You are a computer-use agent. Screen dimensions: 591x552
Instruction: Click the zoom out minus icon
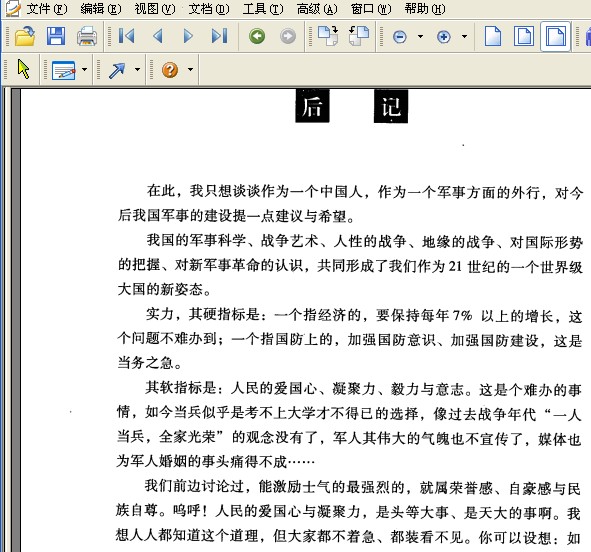(x=400, y=37)
